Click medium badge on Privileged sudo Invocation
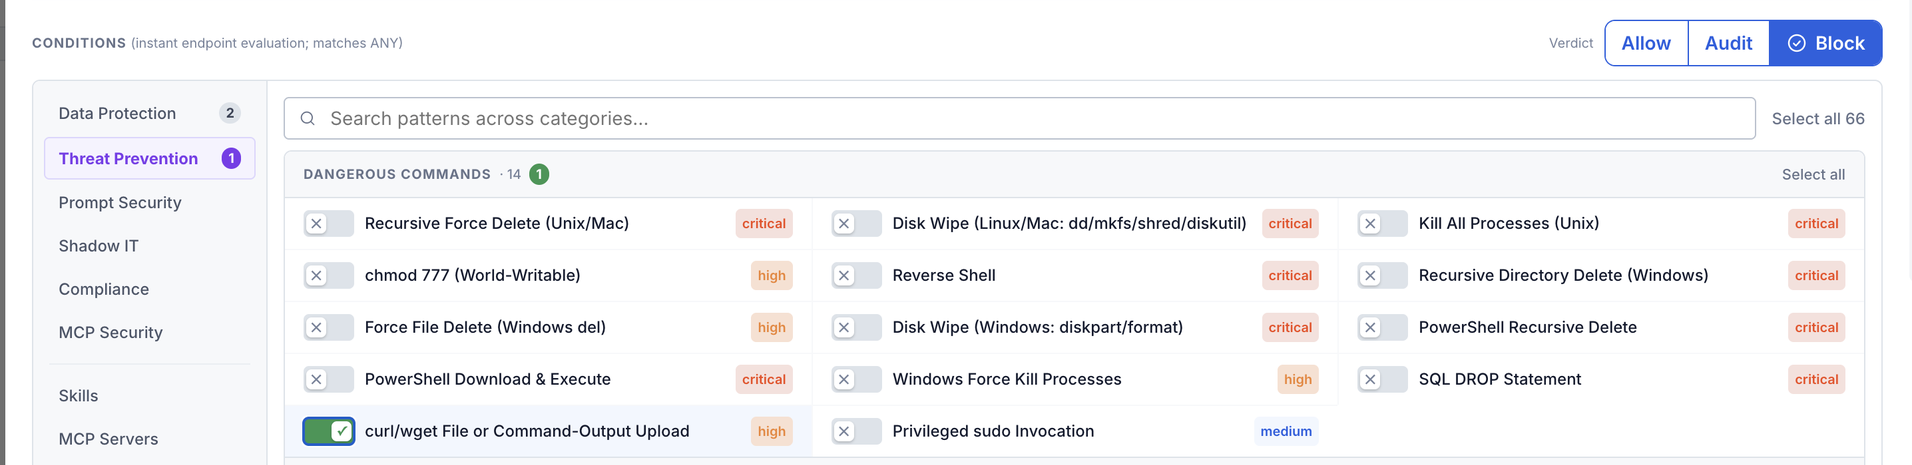1912x465 pixels. (x=1286, y=432)
